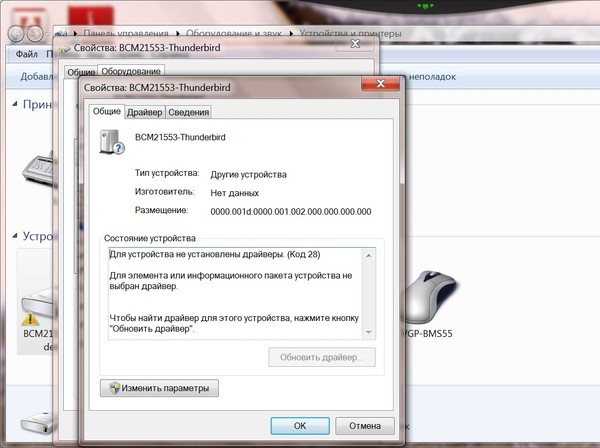This screenshot has width=600, height=448.
Task: Click scroll up arrow in device status box
Action: (368, 255)
